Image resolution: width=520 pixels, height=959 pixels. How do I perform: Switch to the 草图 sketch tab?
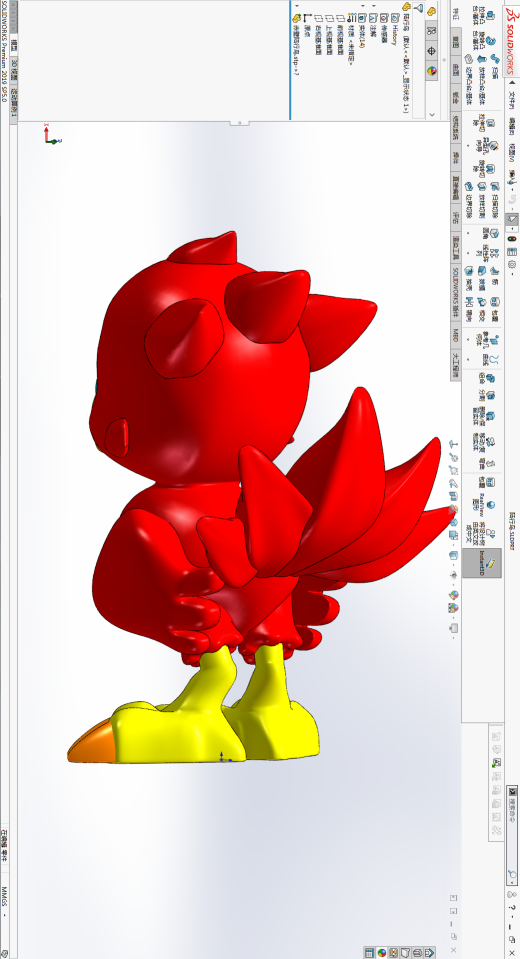point(456,42)
